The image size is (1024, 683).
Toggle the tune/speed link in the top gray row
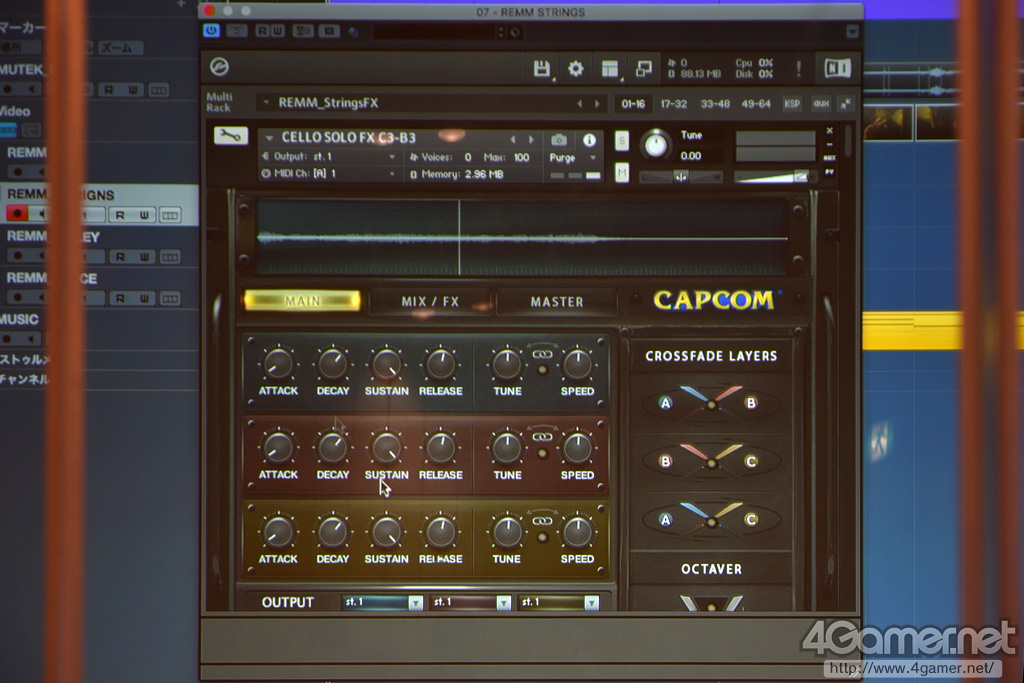(542, 355)
